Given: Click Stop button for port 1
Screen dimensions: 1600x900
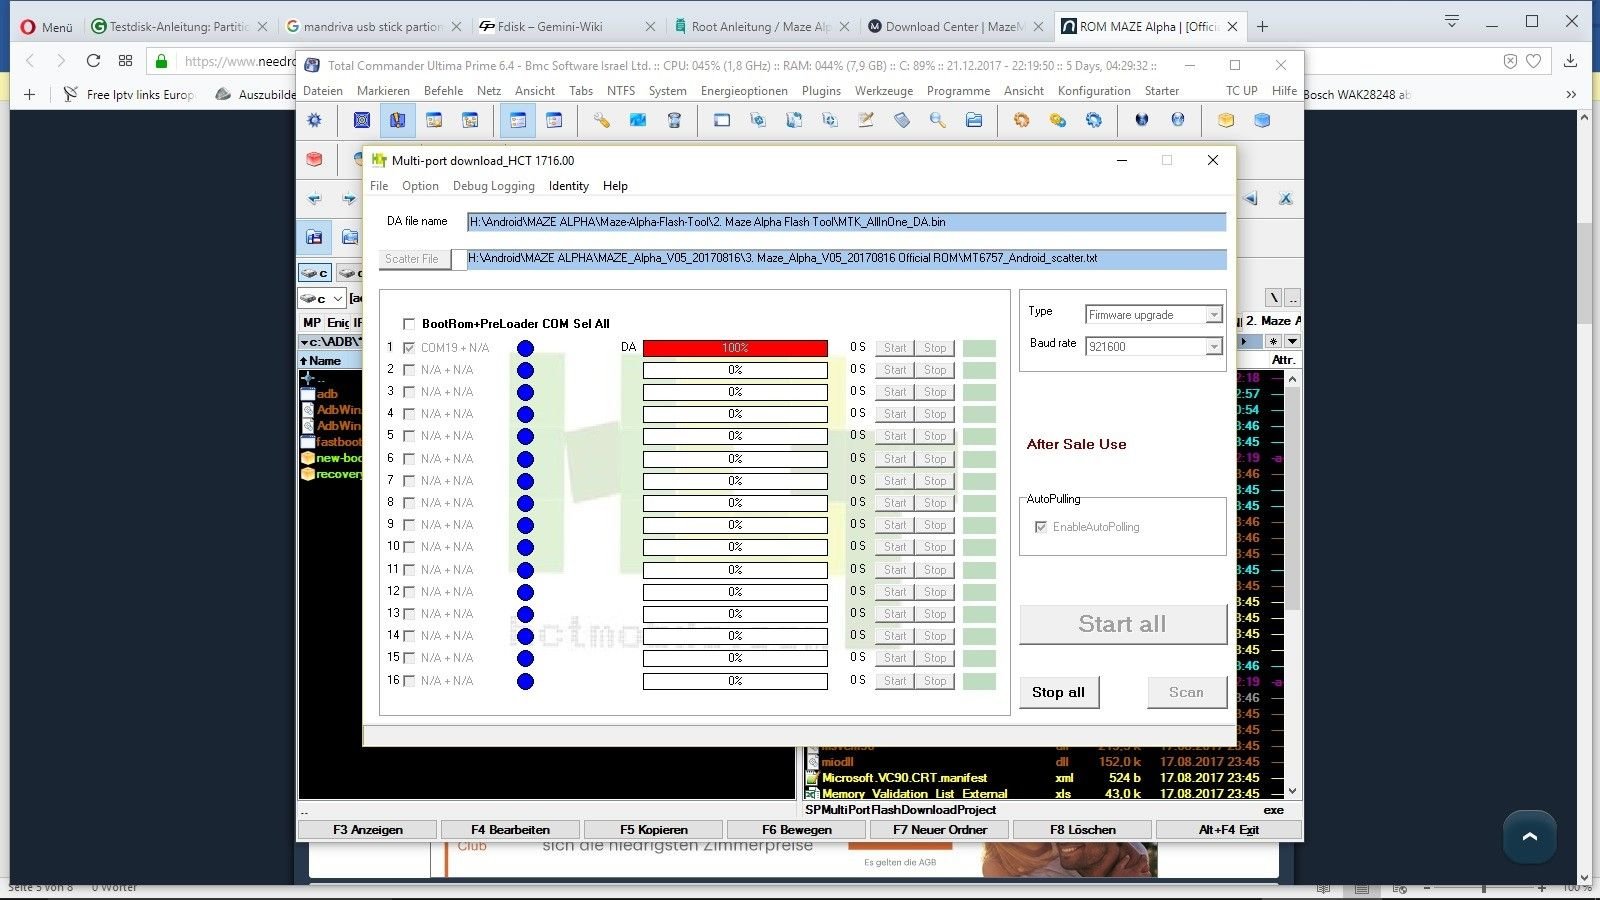Looking at the screenshot, I should [x=935, y=348].
